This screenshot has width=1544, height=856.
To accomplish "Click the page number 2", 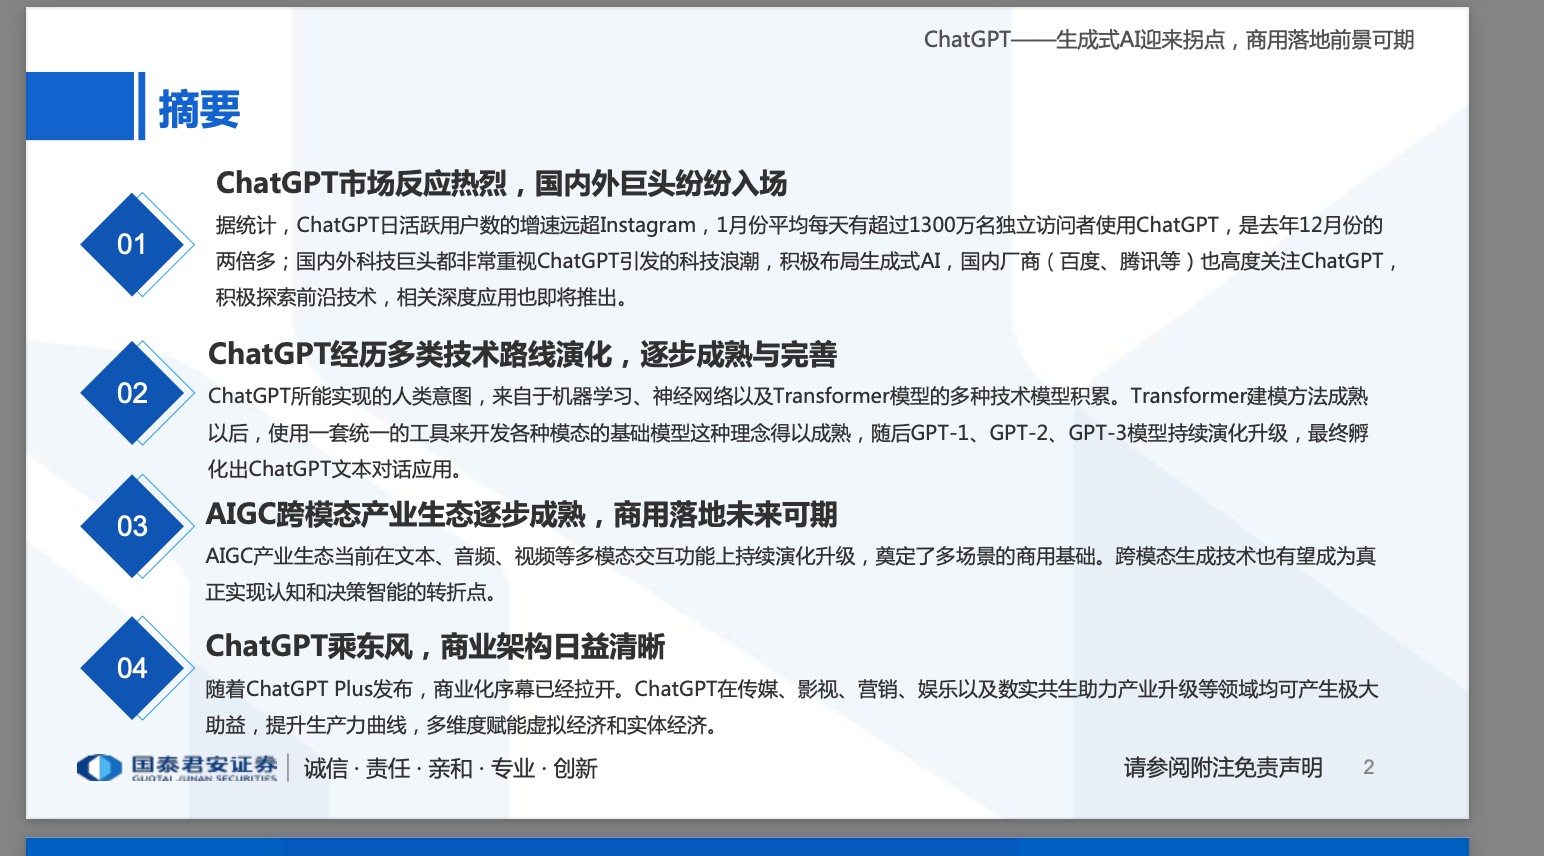I will coord(1369,767).
